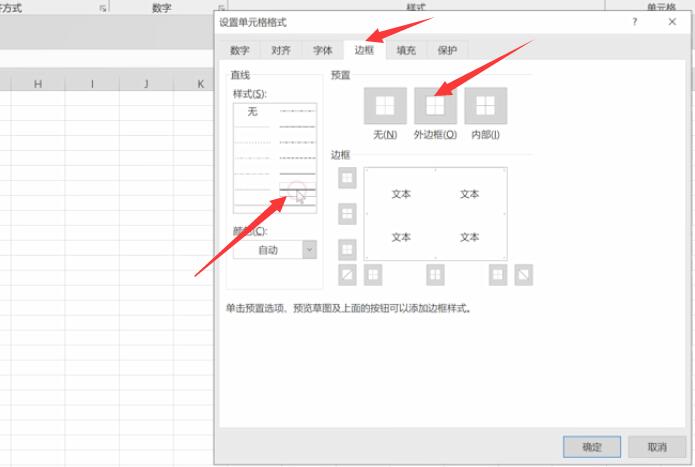
Task: Toggle the inside vertical border button
Action: 435,275
